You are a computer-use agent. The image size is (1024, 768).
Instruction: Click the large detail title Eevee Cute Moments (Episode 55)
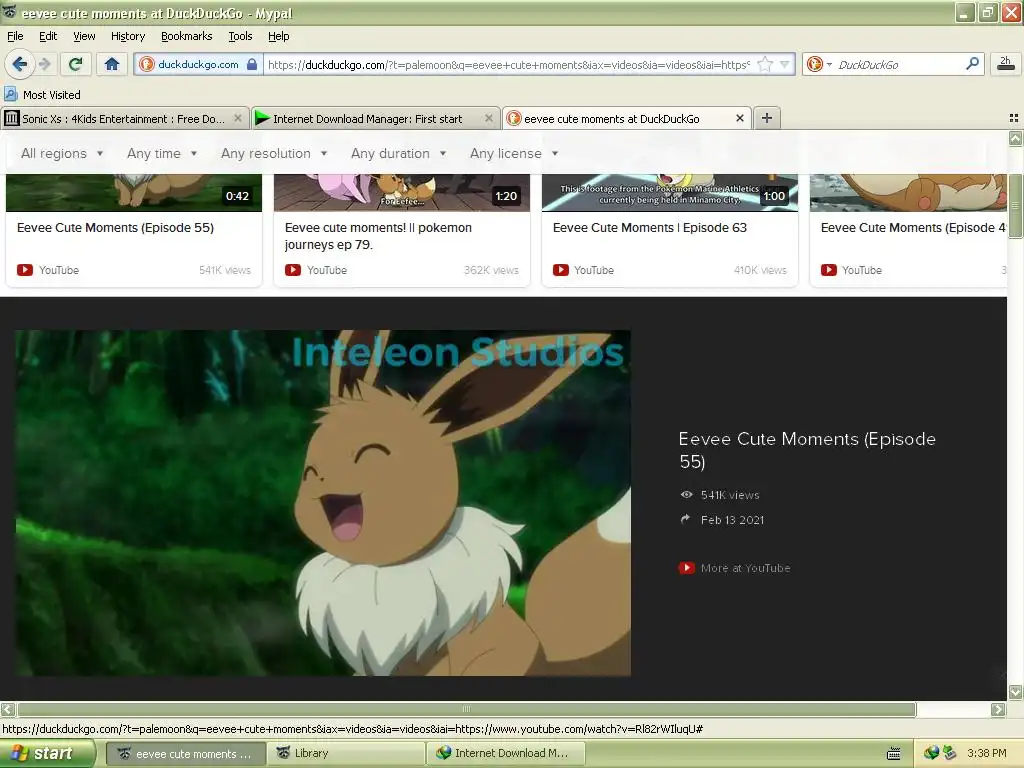(807, 450)
